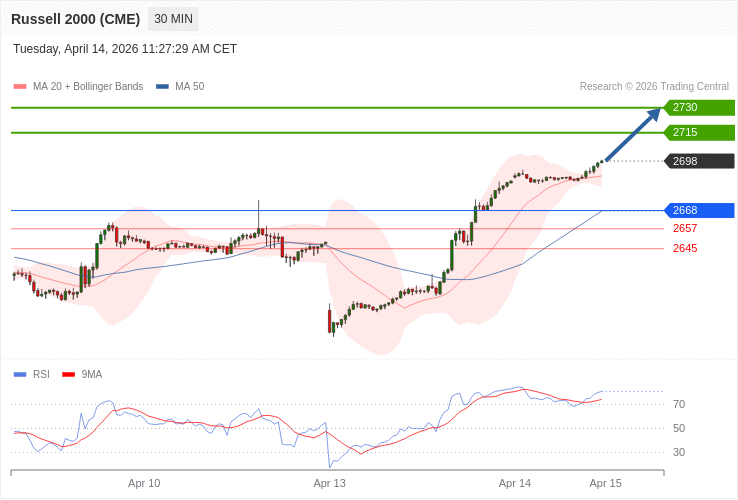Click the Apr 14 date axis label
The width and height of the screenshot is (738, 500).
[515, 483]
